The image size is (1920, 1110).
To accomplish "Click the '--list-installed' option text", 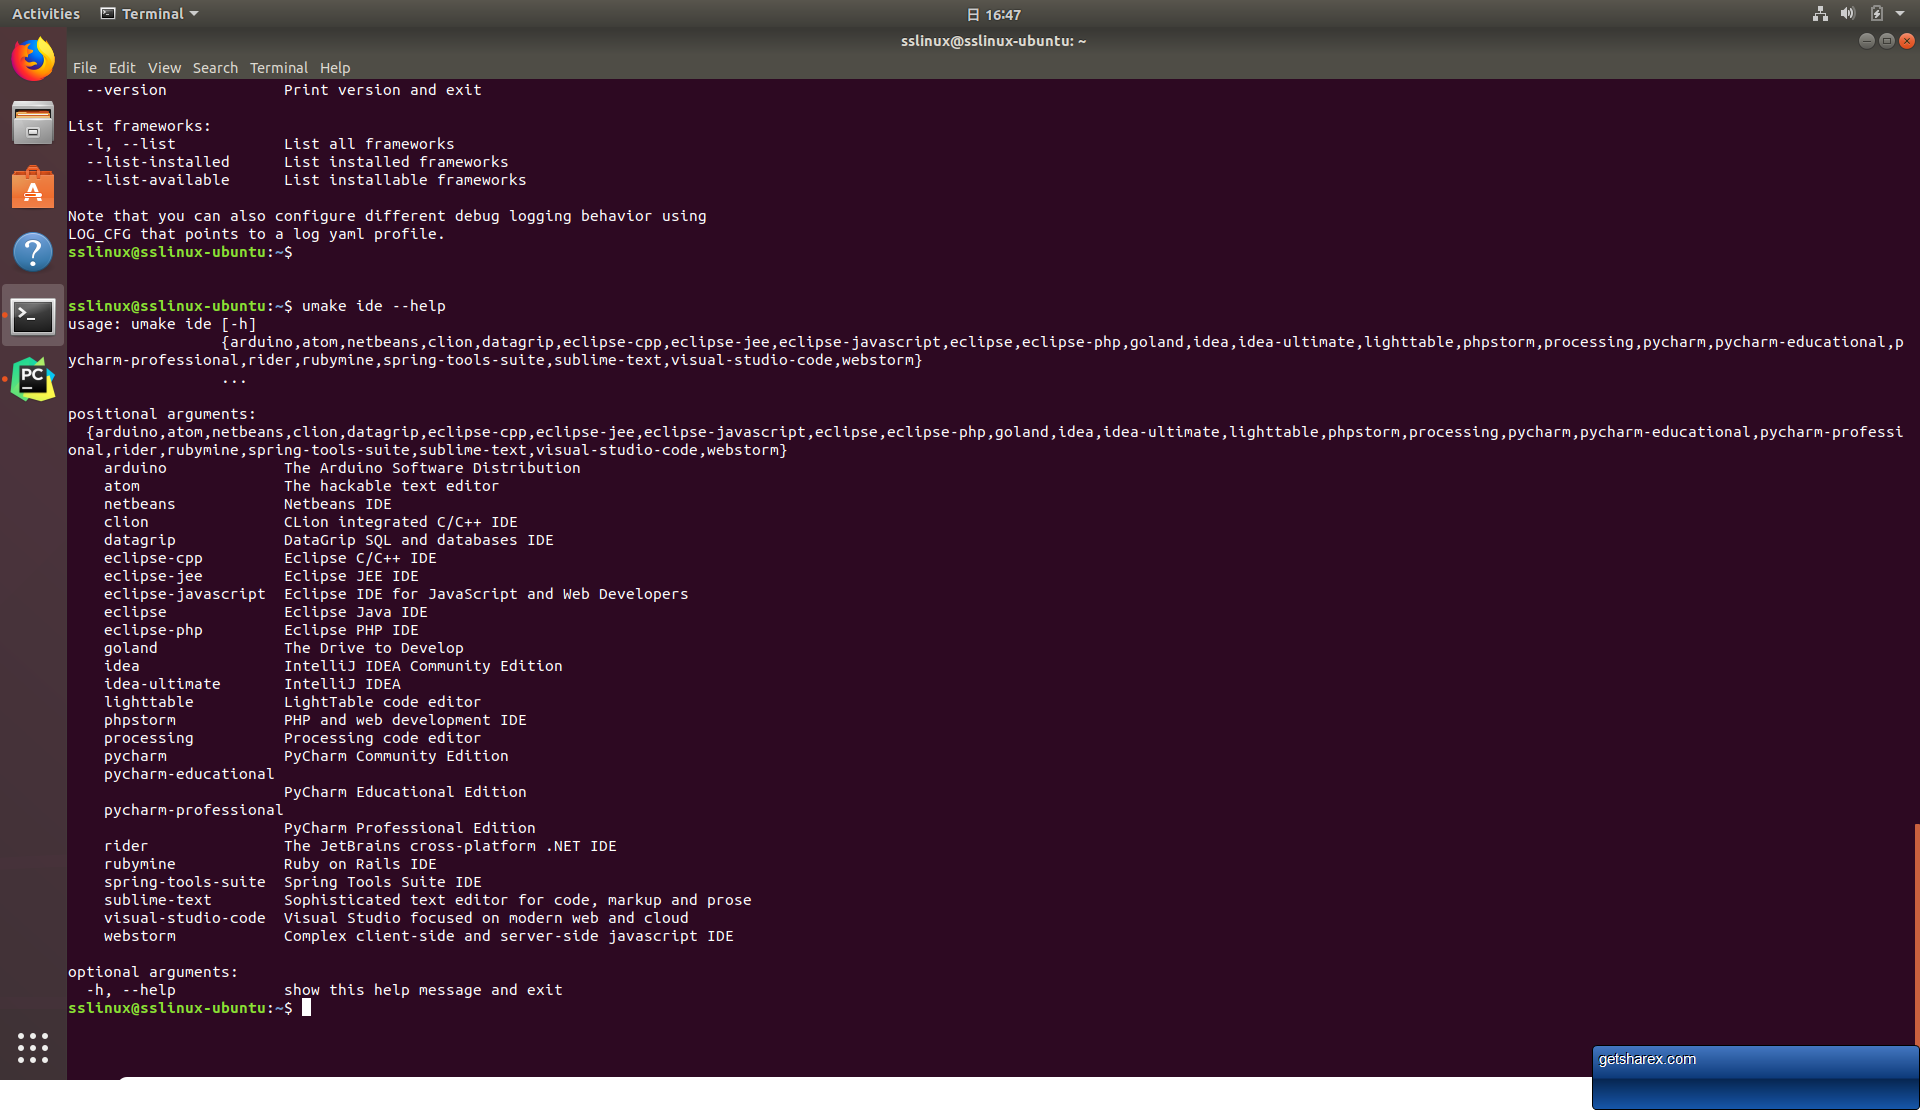I will tap(157, 162).
